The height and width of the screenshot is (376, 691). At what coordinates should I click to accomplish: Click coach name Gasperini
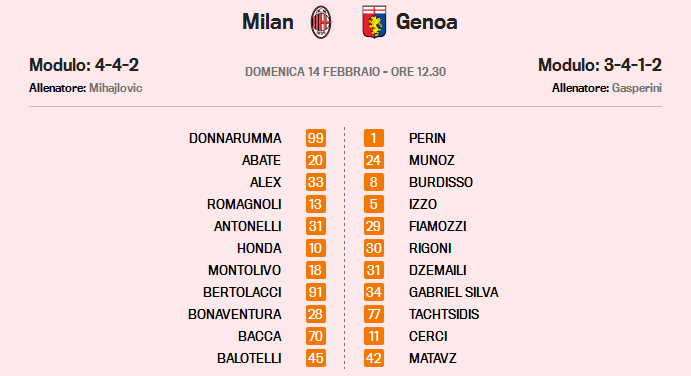(x=637, y=88)
